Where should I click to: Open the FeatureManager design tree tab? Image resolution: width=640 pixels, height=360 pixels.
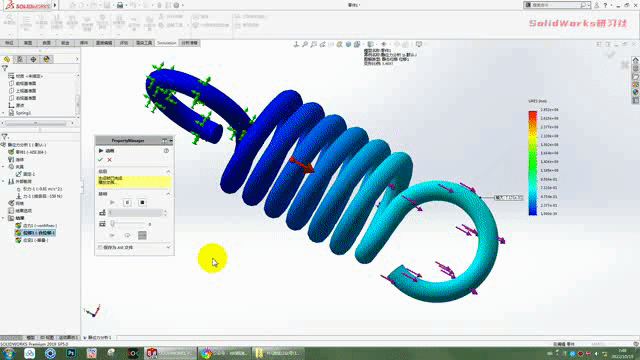pos(7,59)
